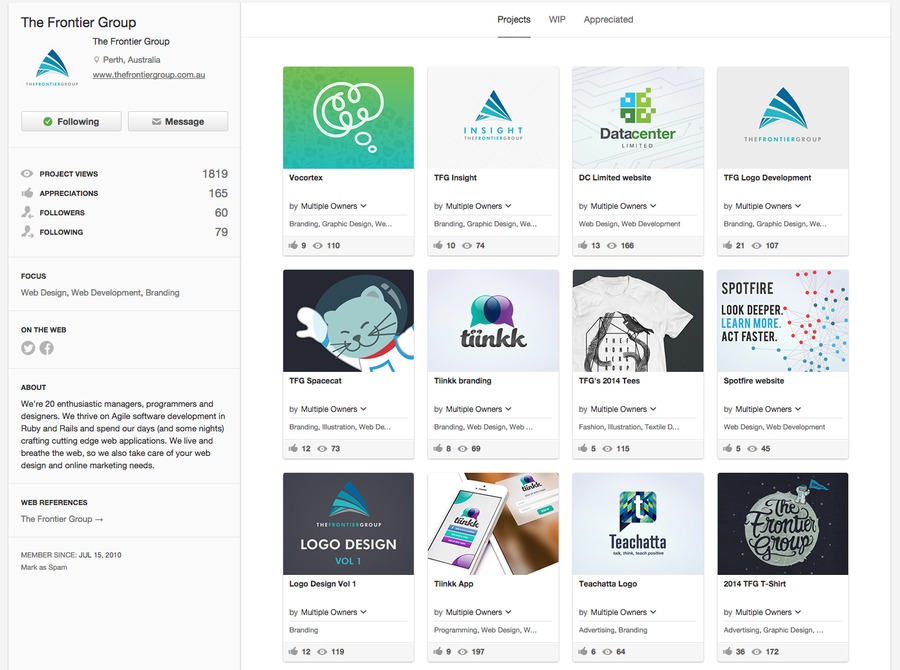Click the Appreciations thumbs-up icon in sidebar

coord(27,193)
